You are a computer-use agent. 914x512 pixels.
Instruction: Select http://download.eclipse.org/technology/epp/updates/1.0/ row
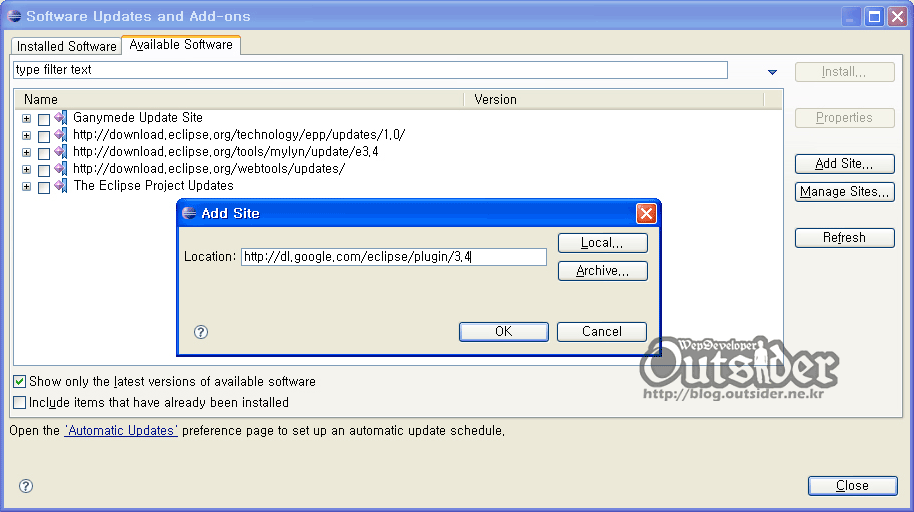click(239, 135)
